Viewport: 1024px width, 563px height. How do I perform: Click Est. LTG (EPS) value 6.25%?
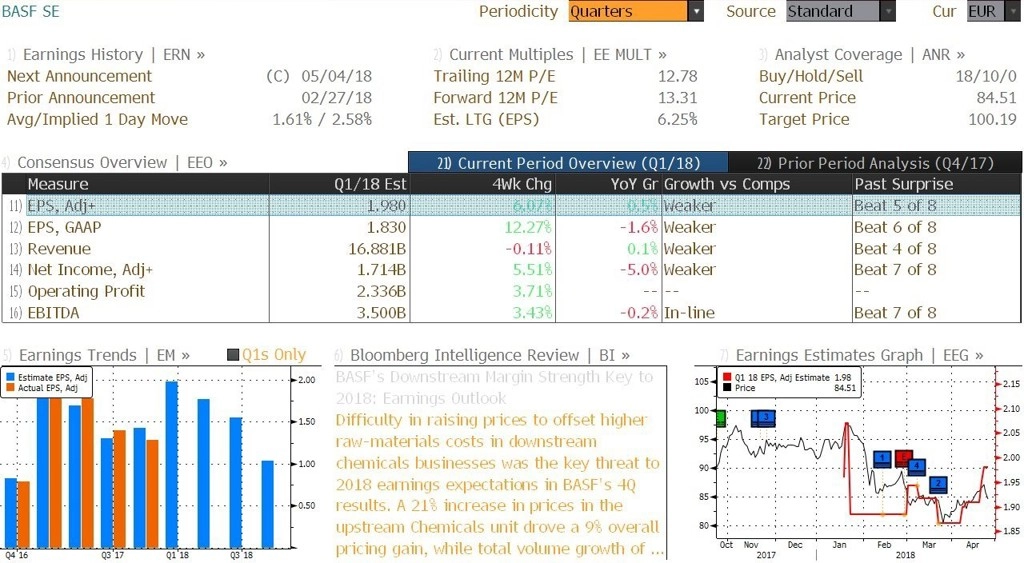[x=676, y=120]
